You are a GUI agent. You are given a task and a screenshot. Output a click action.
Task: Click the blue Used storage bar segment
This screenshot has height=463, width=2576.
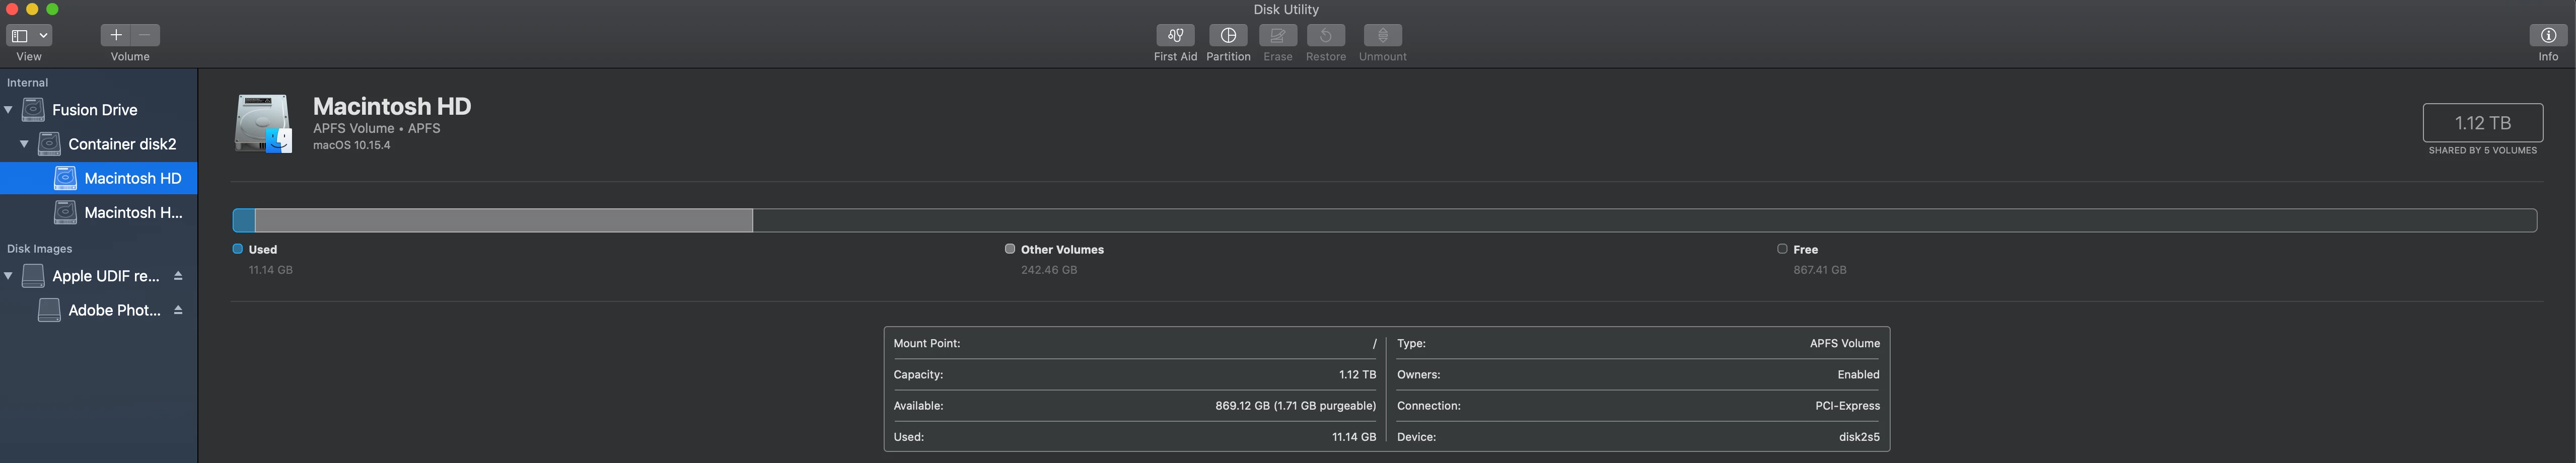(244, 220)
